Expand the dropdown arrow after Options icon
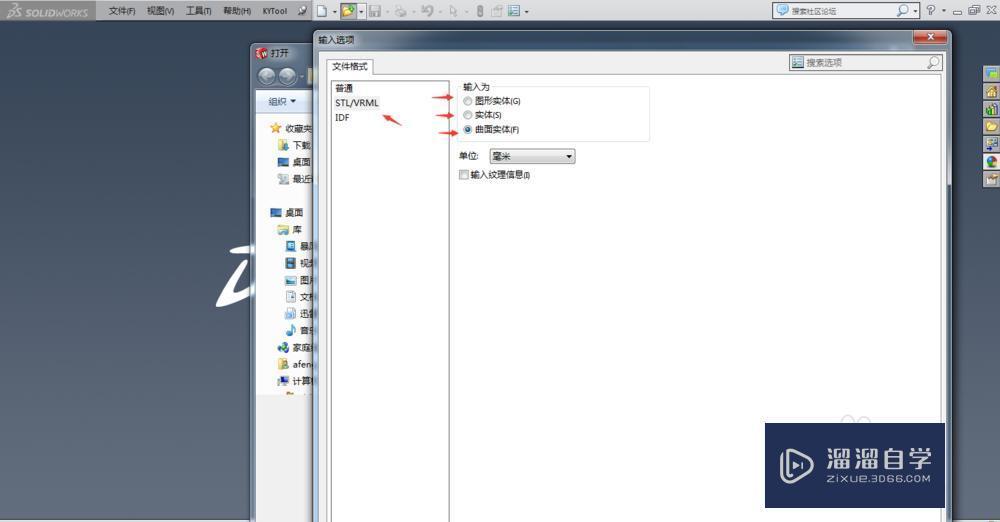This screenshot has height=522, width=1000. click(526, 11)
